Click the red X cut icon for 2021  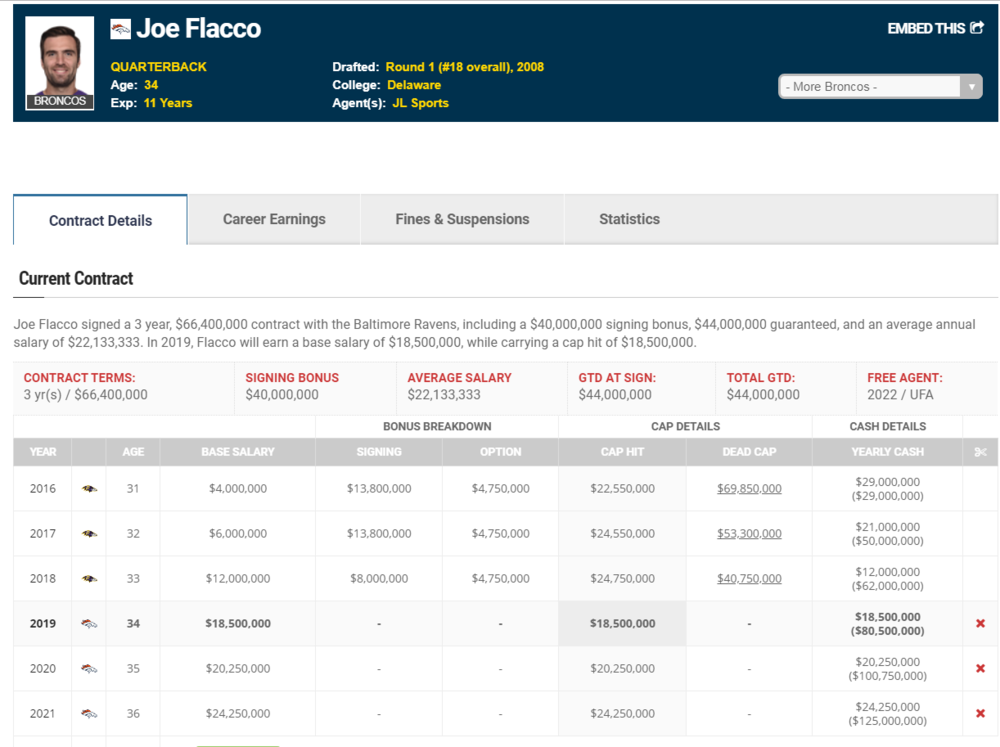pos(980,713)
